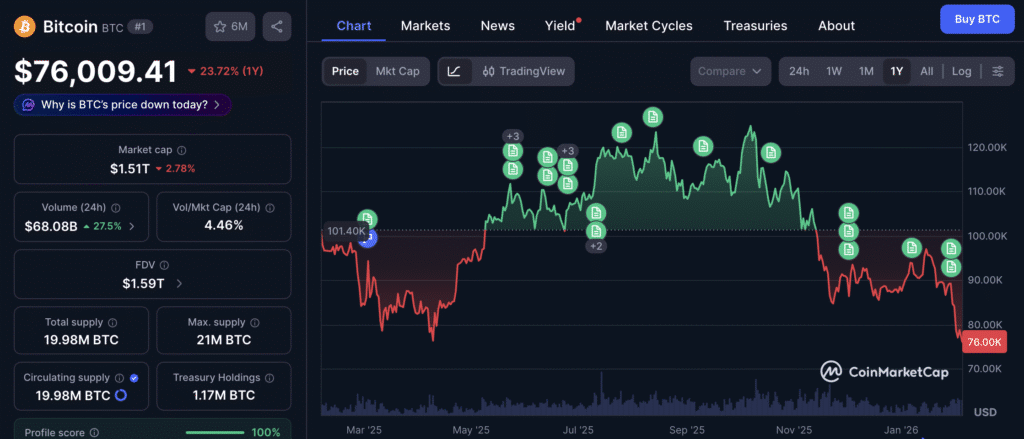Click info icon next to Vol/Mkt Cap (24h)
The image size is (1024, 439).
[270, 208]
